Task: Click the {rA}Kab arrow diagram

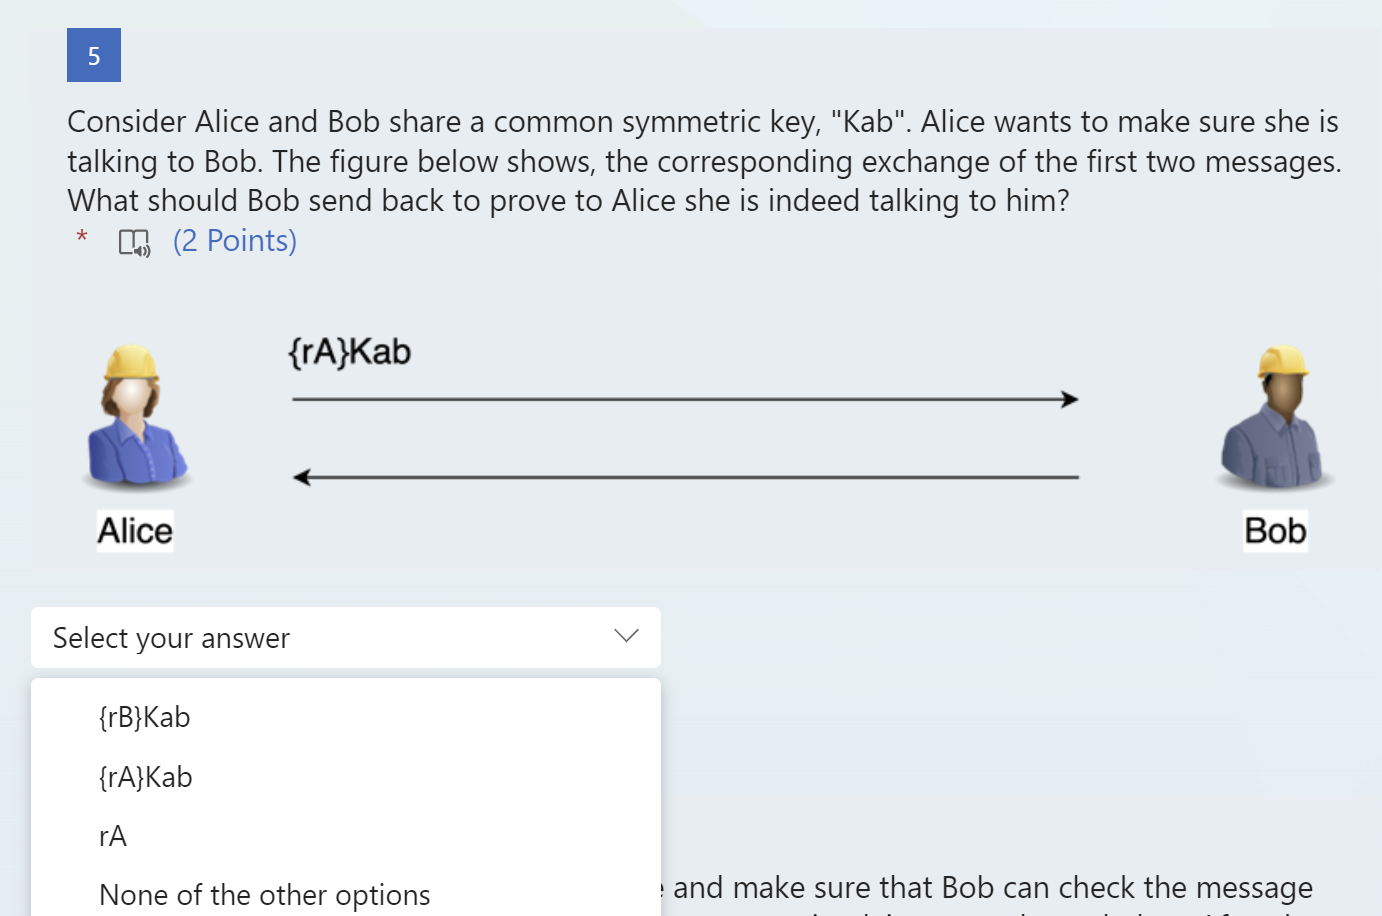Action: pyautogui.click(x=685, y=398)
